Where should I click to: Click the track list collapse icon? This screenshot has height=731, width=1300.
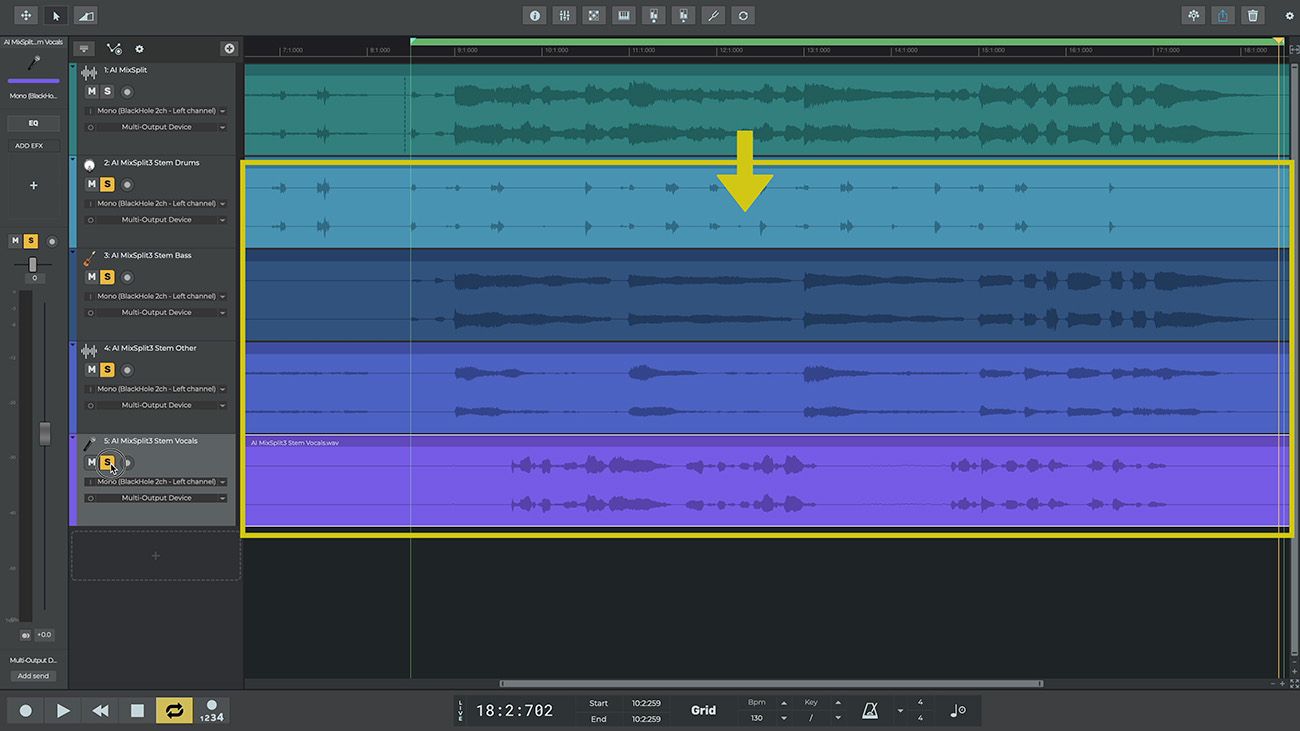(x=85, y=48)
